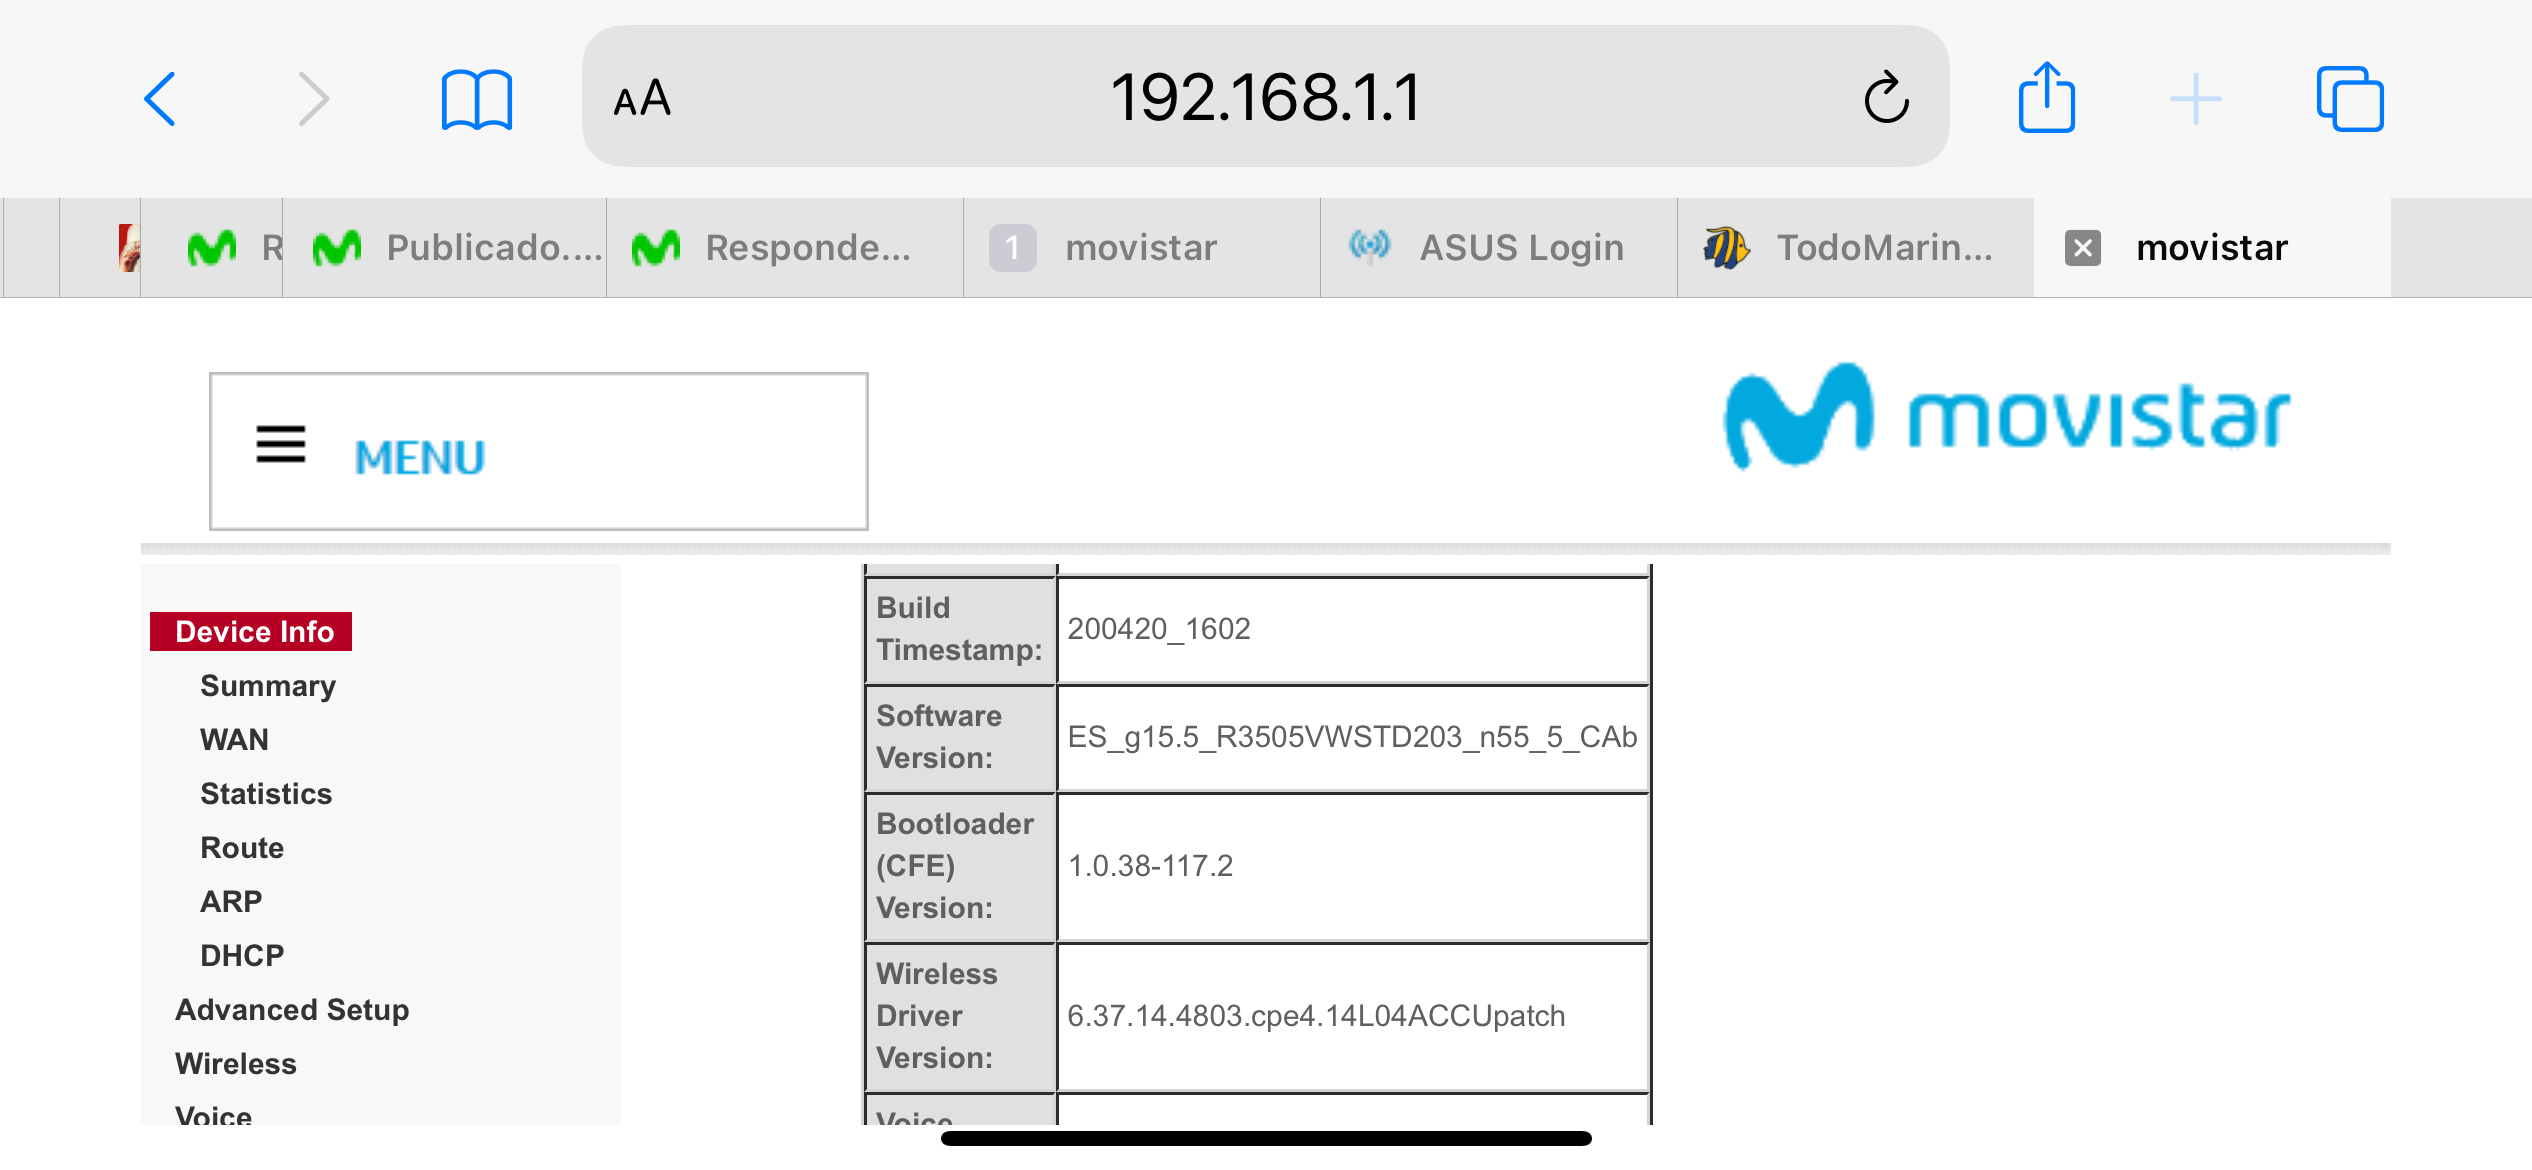This screenshot has height=1170, width=2532.
Task: Open the bookmarks book icon
Action: [x=477, y=99]
